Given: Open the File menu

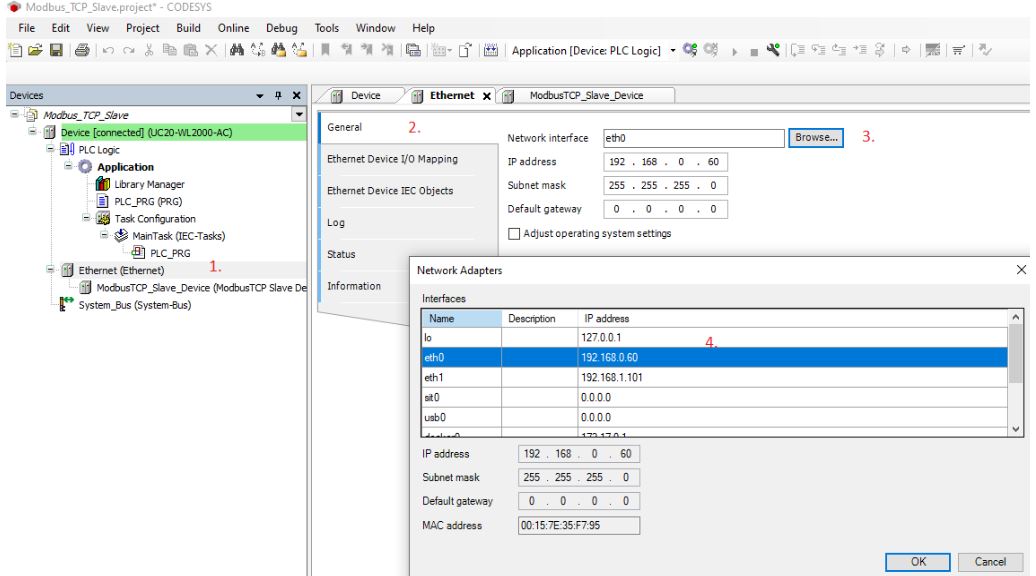Looking at the screenshot, I should click(26, 28).
